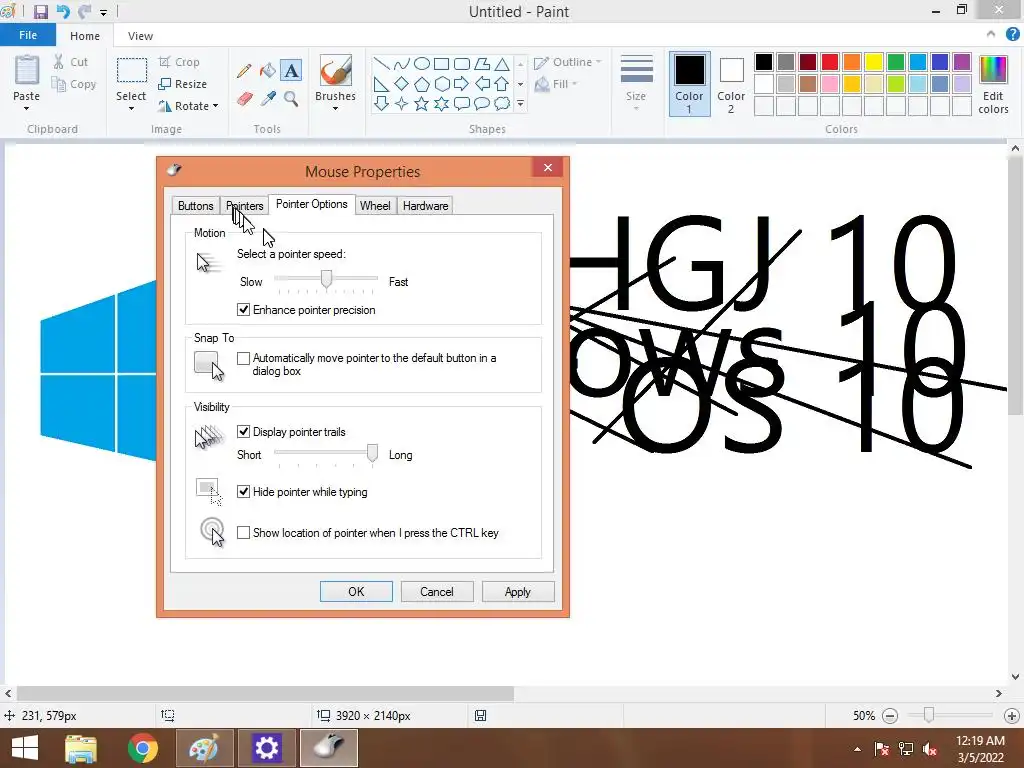Select the Line shape

pyautogui.click(x=381, y=64)
